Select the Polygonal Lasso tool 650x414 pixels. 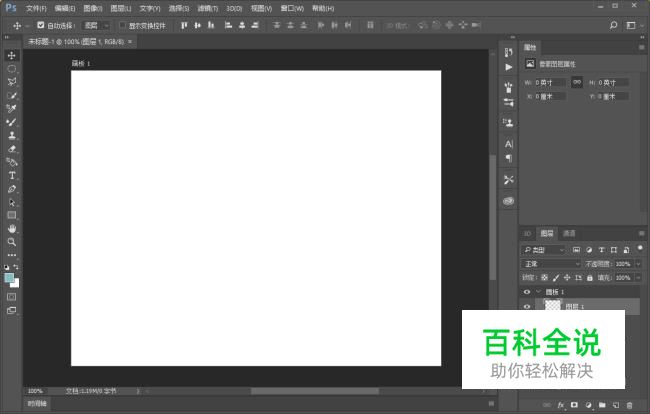[12, 82]
